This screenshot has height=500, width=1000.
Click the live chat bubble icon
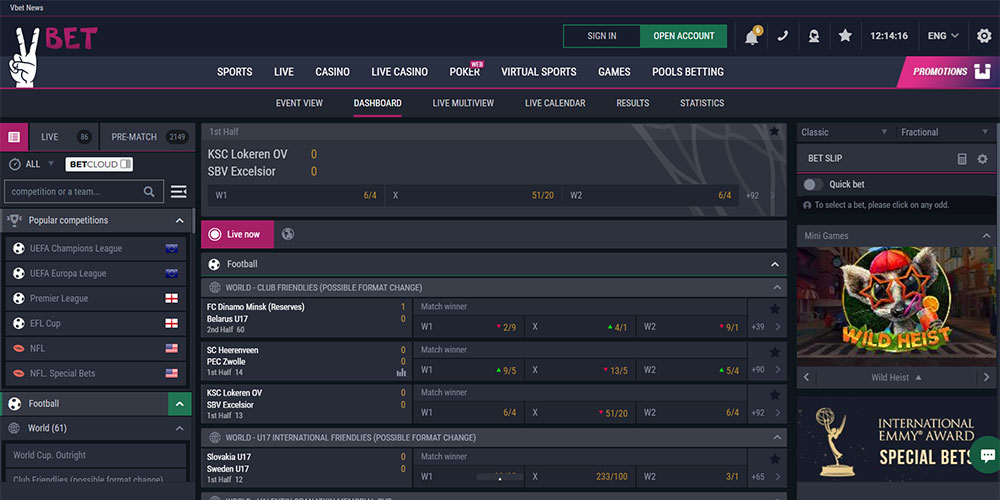click(x=985, y=453)
